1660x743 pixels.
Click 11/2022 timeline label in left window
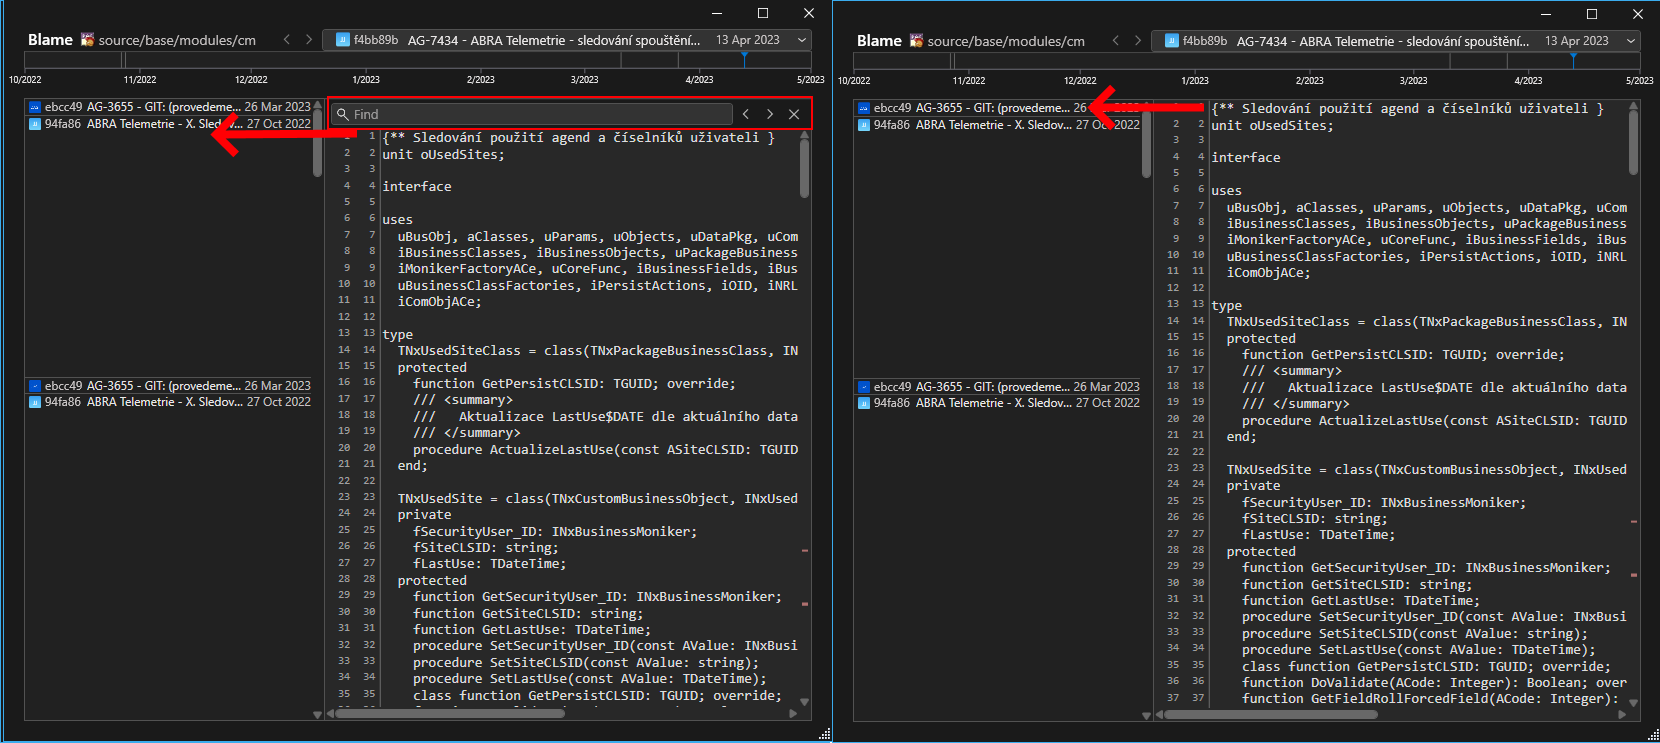140,79
